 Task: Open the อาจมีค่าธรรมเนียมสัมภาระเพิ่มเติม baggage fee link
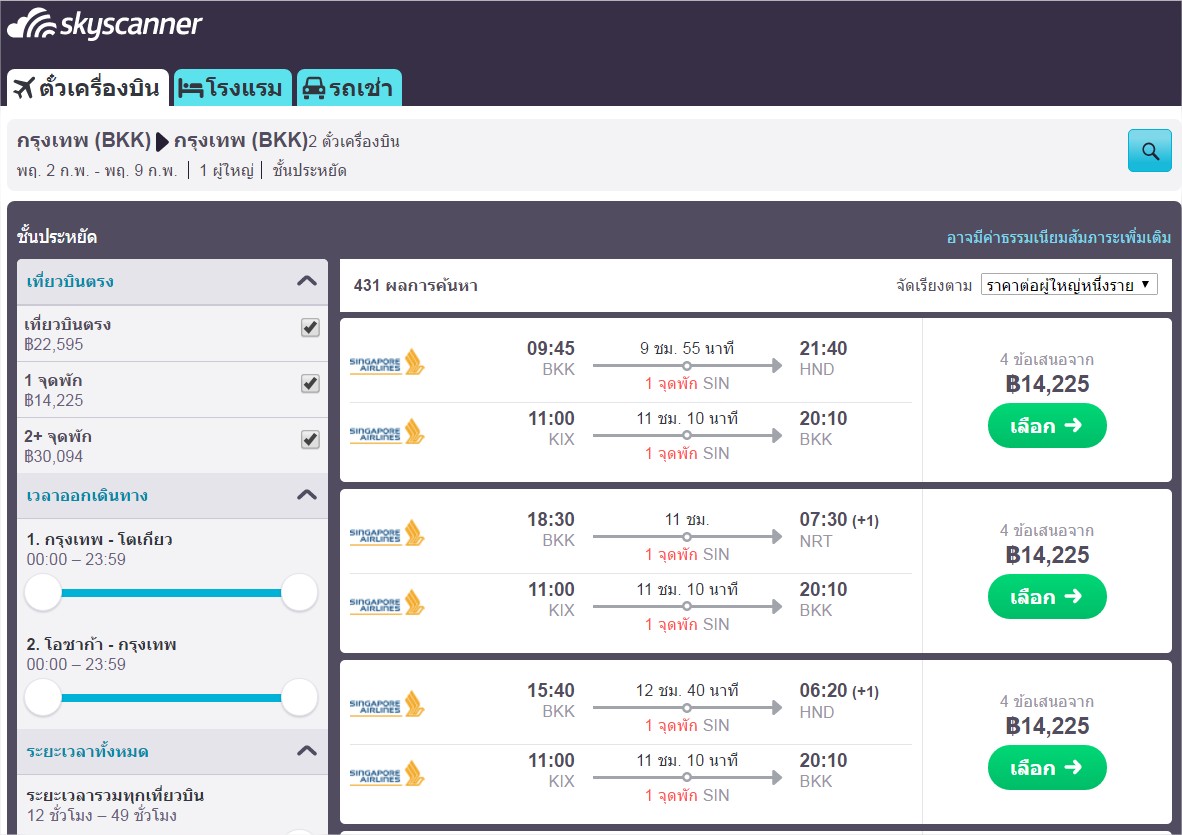1058,237
